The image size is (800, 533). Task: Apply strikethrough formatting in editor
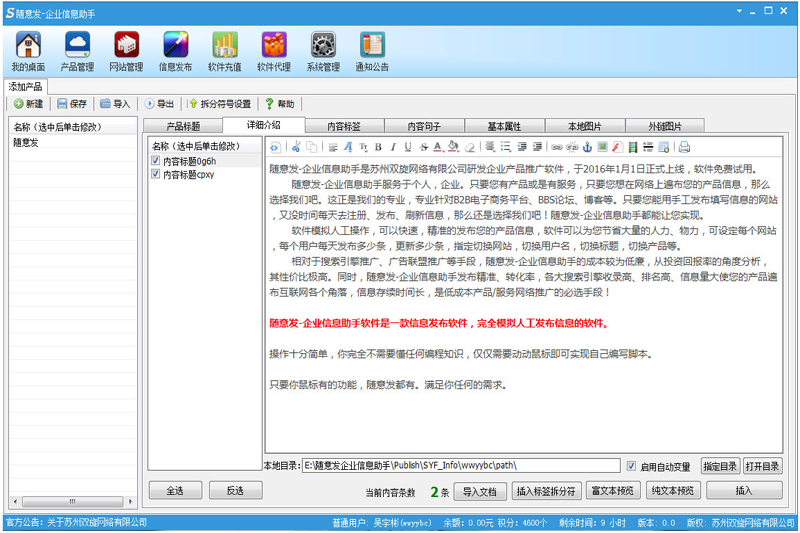pos(423,147)
